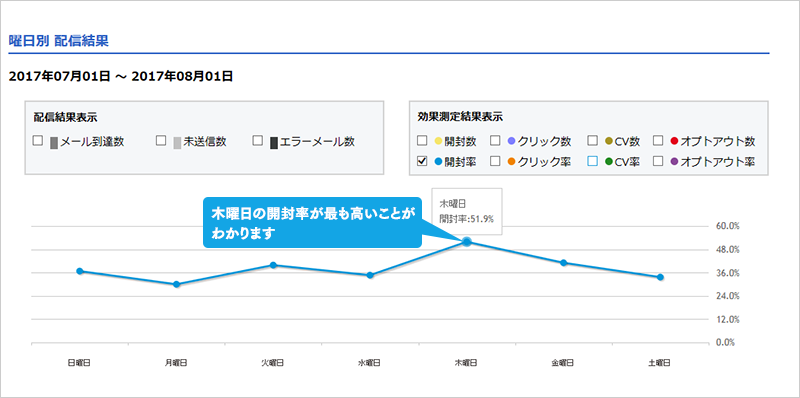Click the orange クリック率 legend dot

(x=511, y=162)
